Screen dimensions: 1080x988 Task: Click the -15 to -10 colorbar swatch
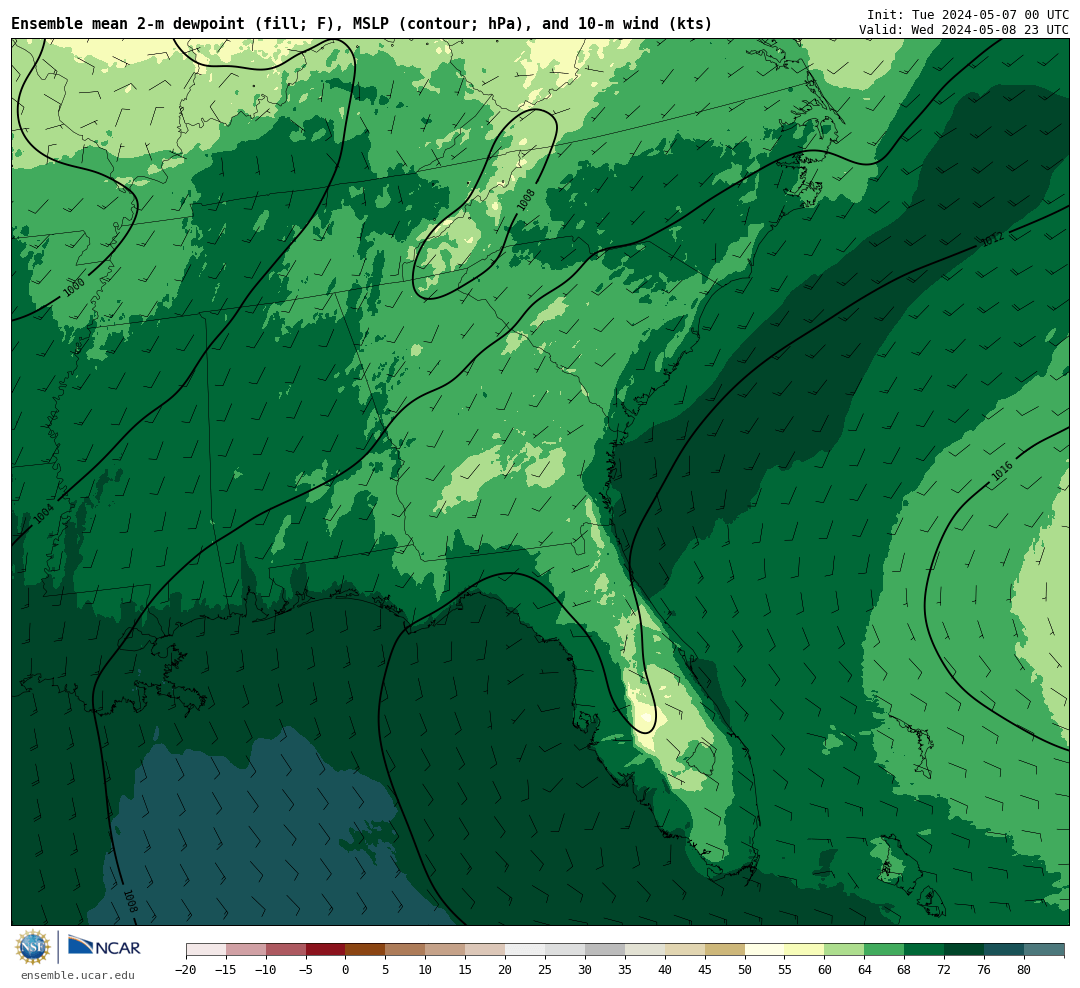pos(246,950)
